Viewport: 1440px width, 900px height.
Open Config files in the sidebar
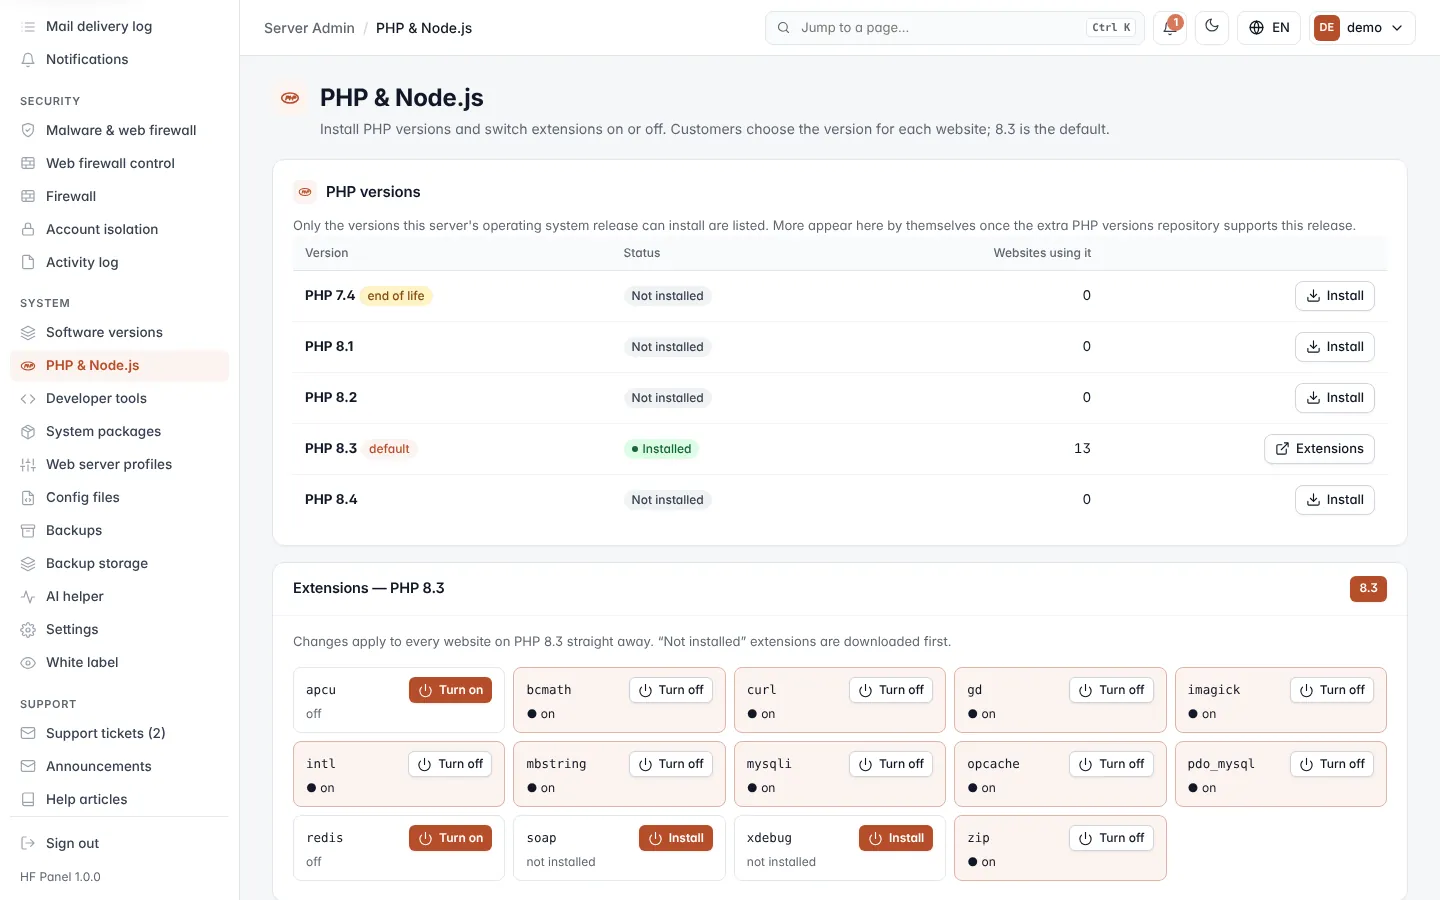pyautogui.click(x=119, y=497)
